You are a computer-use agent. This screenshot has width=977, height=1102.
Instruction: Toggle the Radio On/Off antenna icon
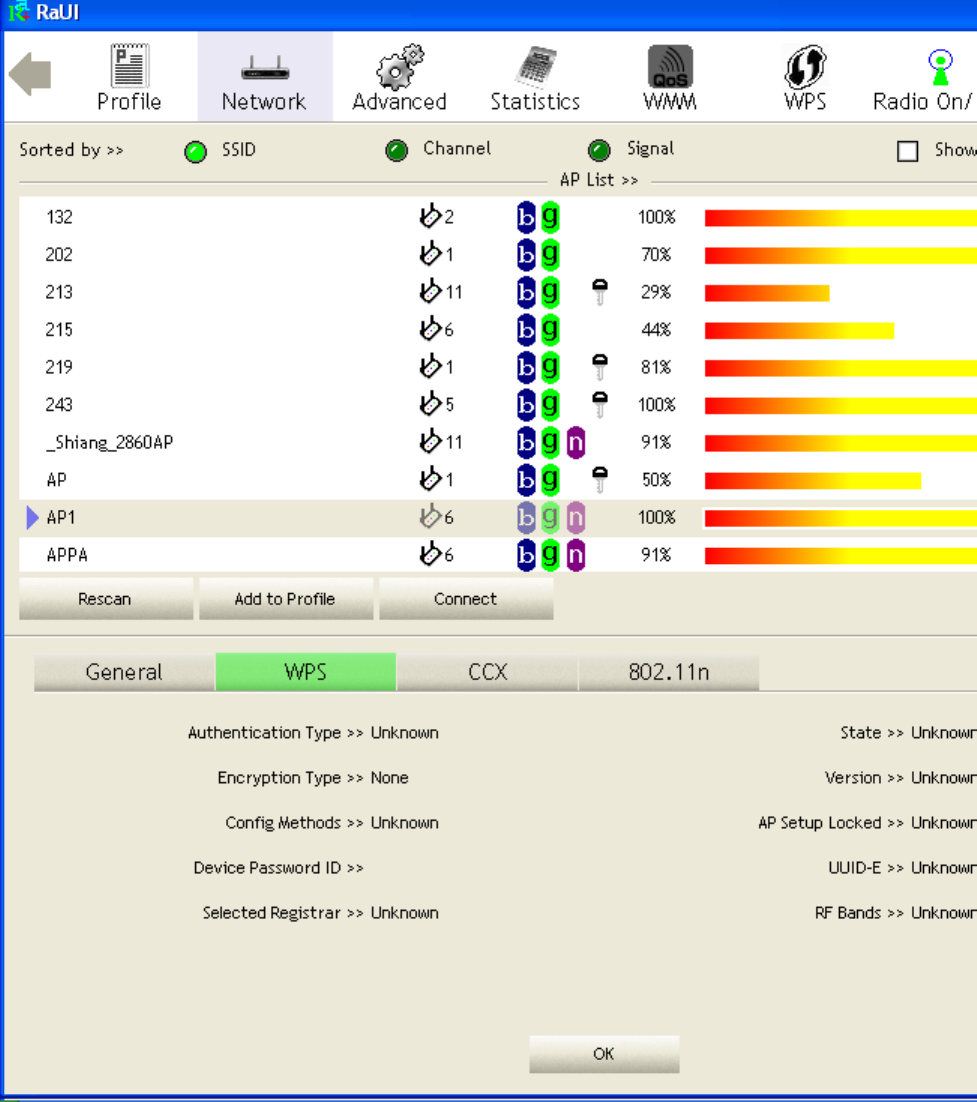[x=940, y=67]
